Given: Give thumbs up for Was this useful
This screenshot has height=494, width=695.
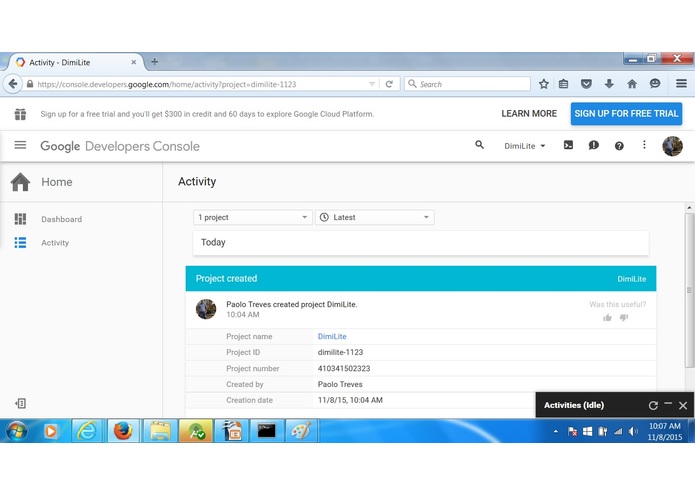Looking at the screenshot, I should pos(607,318).
